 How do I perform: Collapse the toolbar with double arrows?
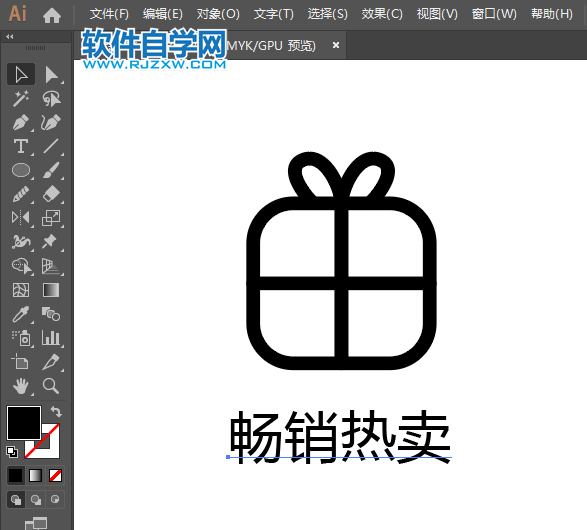[x=10, y=36]
